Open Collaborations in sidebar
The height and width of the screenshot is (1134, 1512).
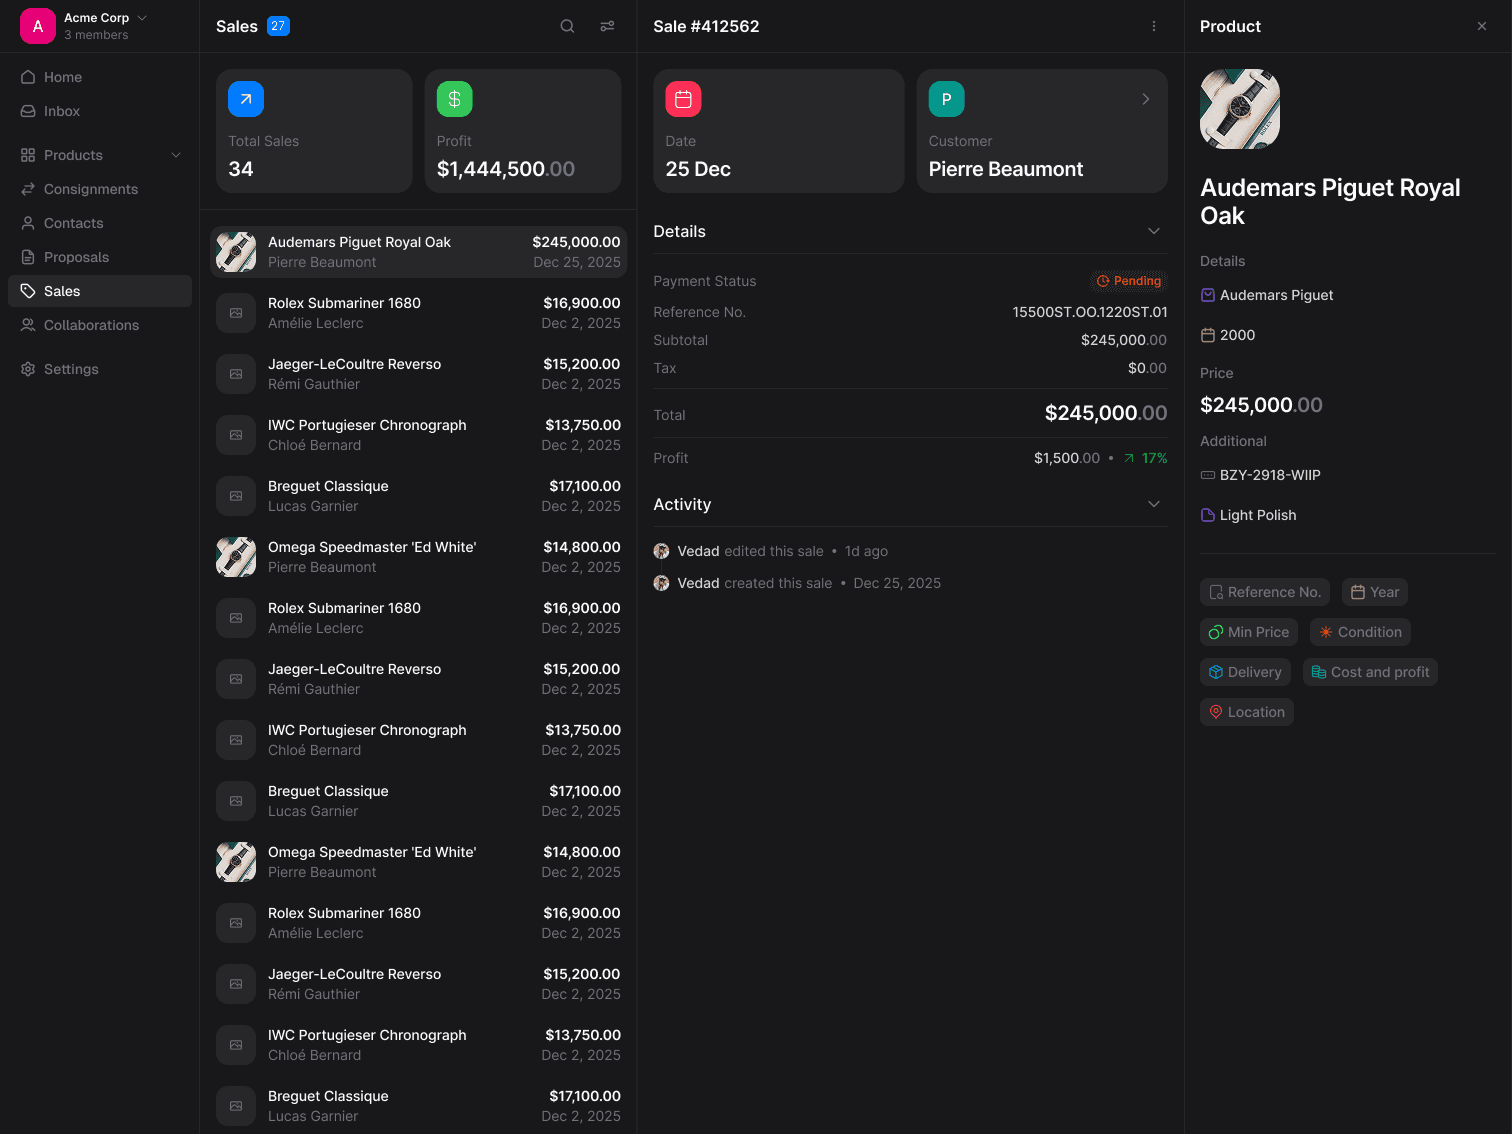(100, 325)
